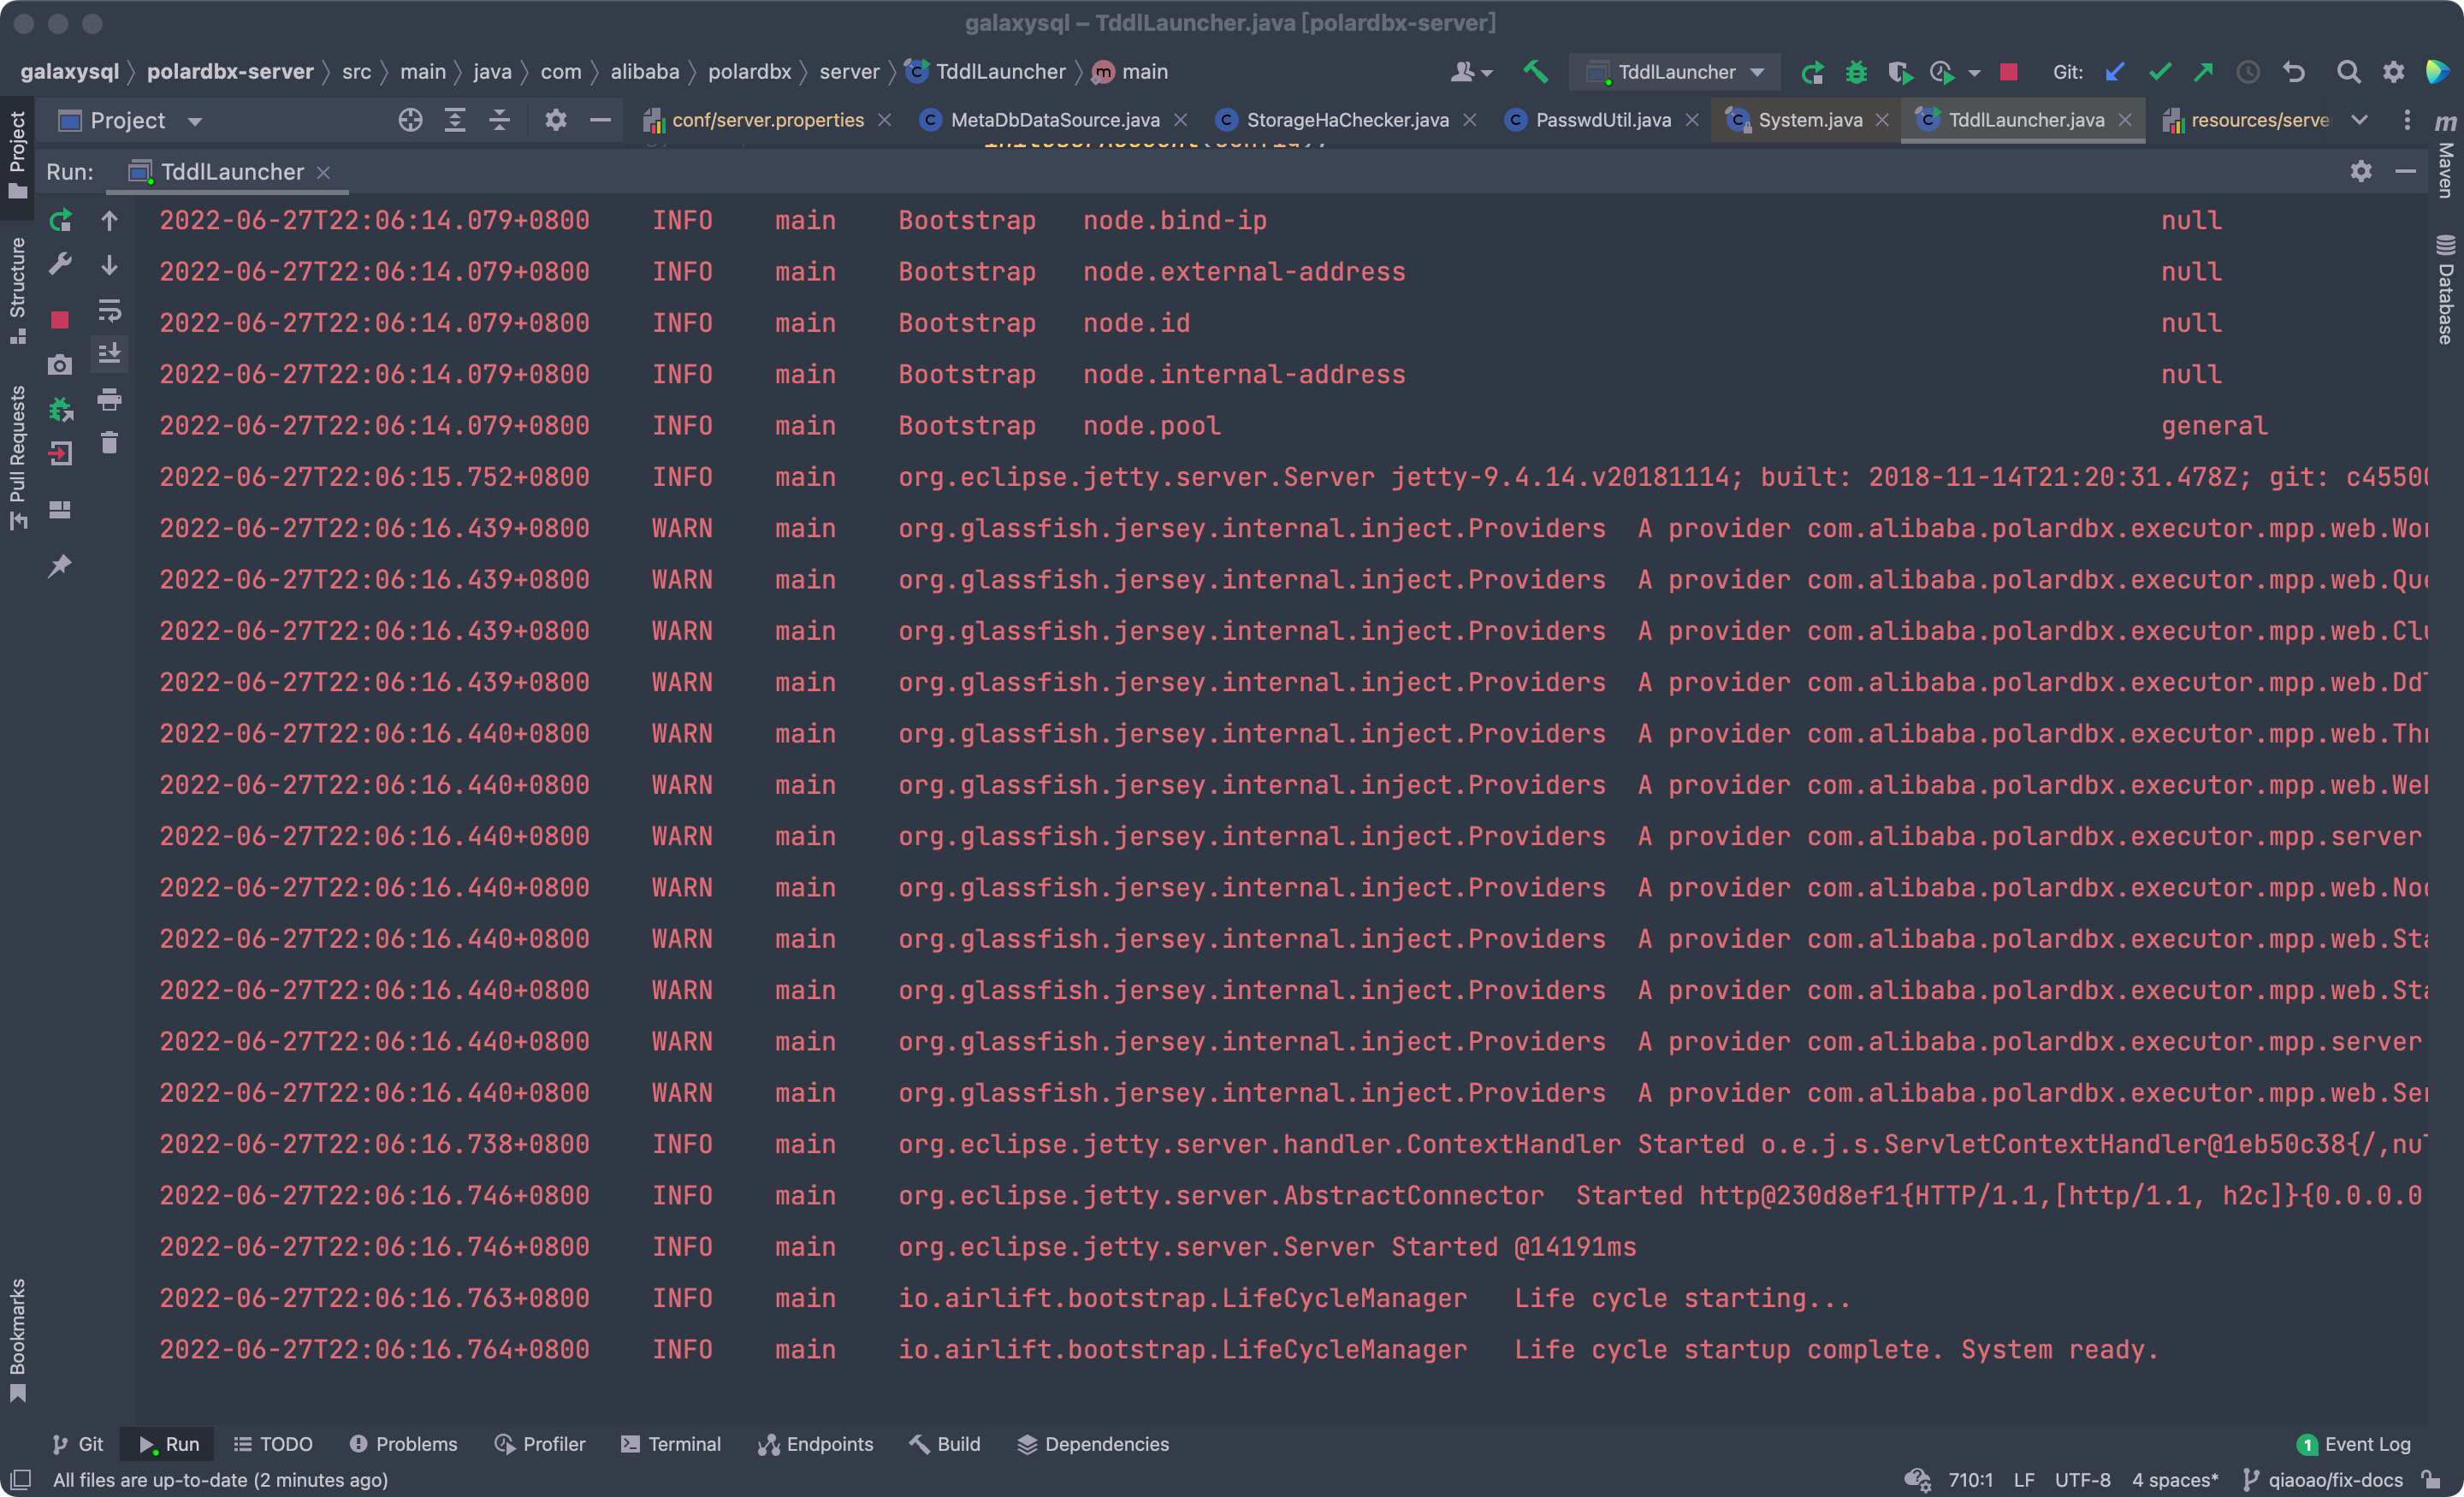Click the polardbx-server breadcrumb
The image size is (2464, 1497).
coord(230,72)
